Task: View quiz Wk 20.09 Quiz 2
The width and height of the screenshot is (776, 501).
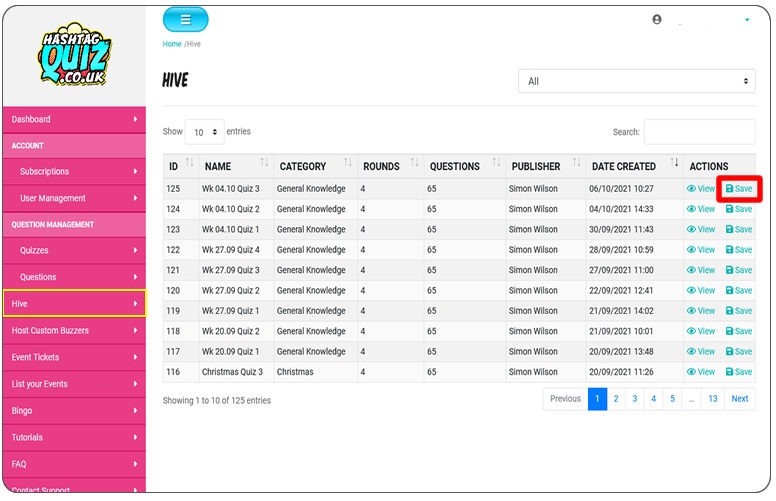Action: (x=701, y=331)
